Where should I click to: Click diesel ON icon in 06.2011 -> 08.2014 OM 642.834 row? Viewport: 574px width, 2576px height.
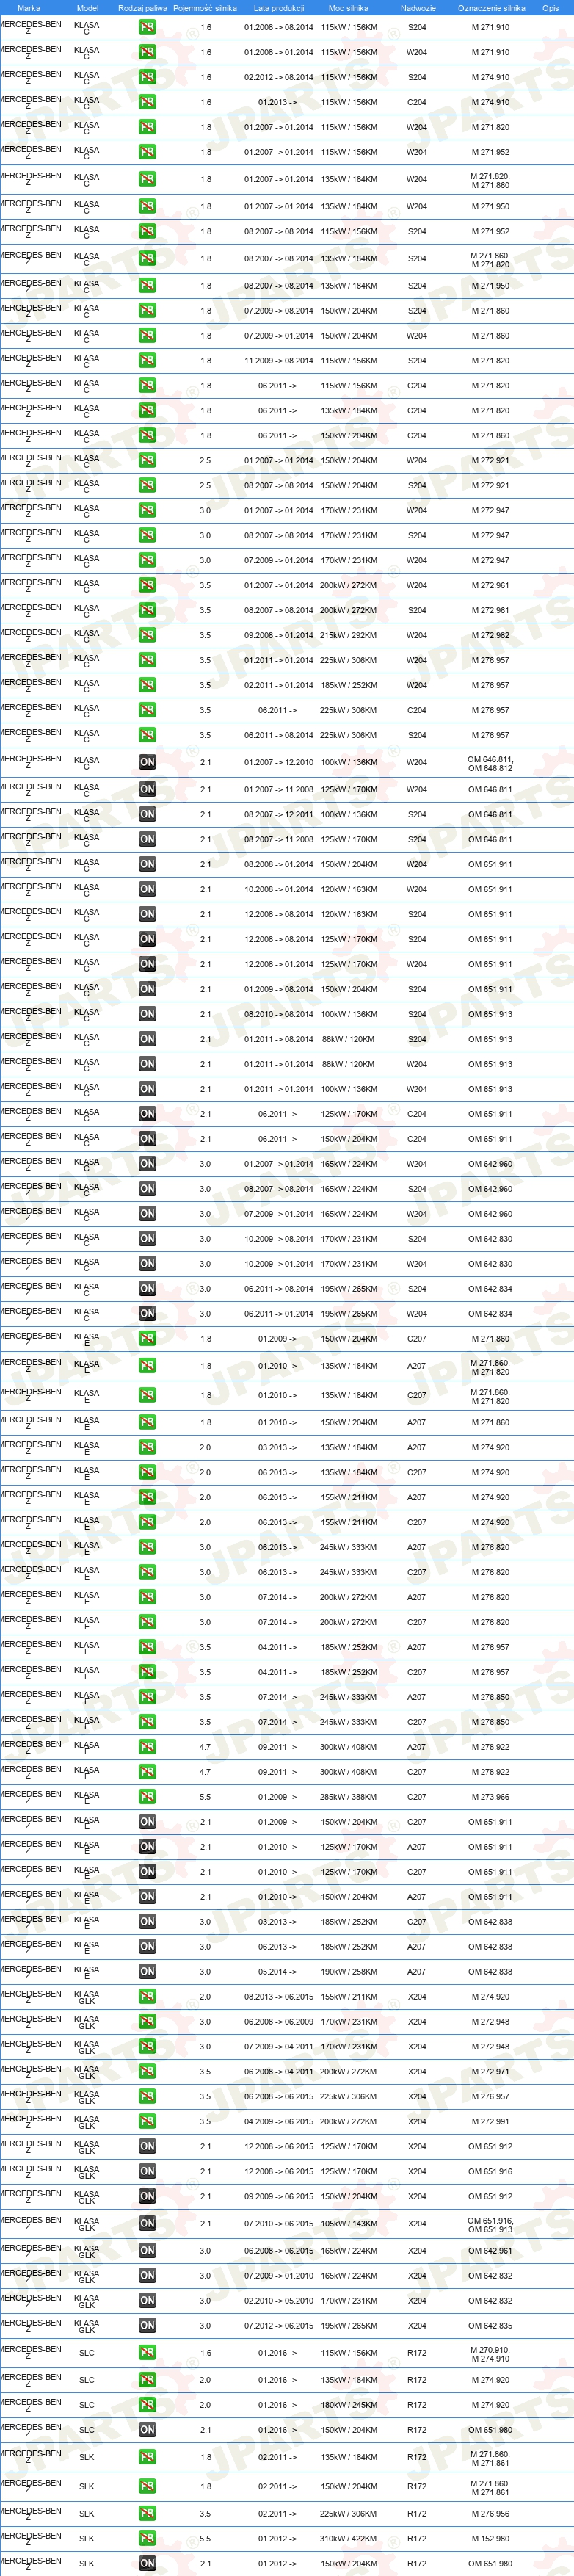147,1289
